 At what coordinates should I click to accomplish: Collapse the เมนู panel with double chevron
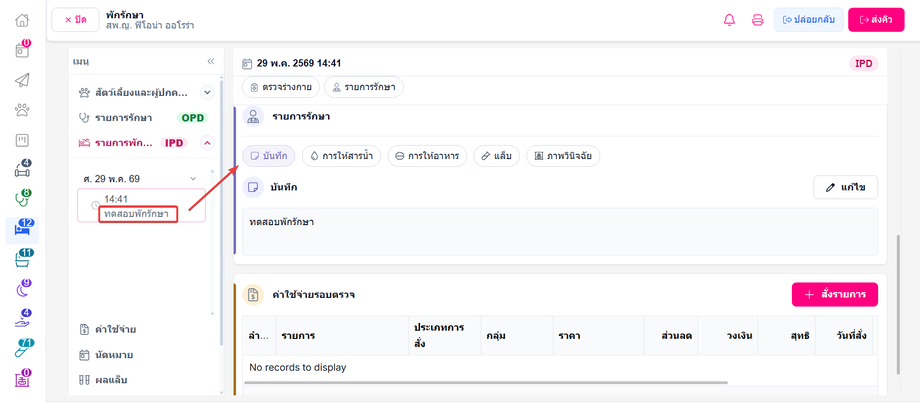[x=211, y=61]
